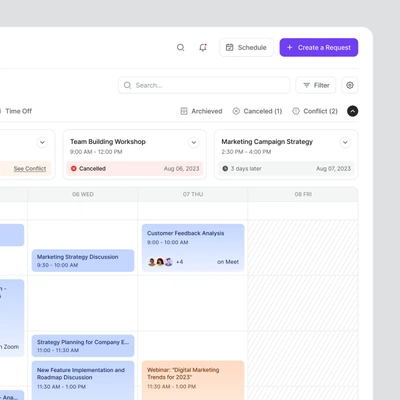Image resolution: width=400 pixels, height=400 pixels.
Task: Click the search magnifier icon in header
Action: [x=180, y=47]
